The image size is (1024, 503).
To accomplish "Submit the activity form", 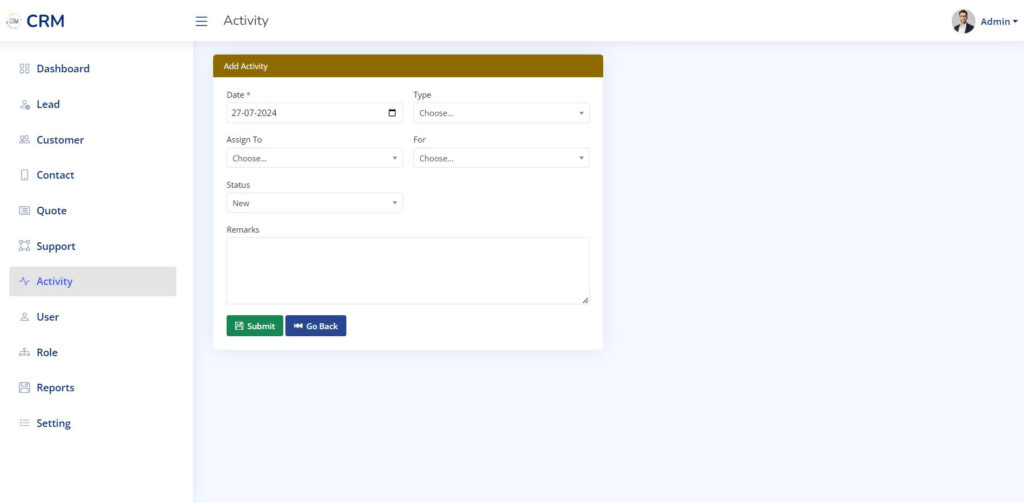I will pyautogui.click(x=255, y=326).
